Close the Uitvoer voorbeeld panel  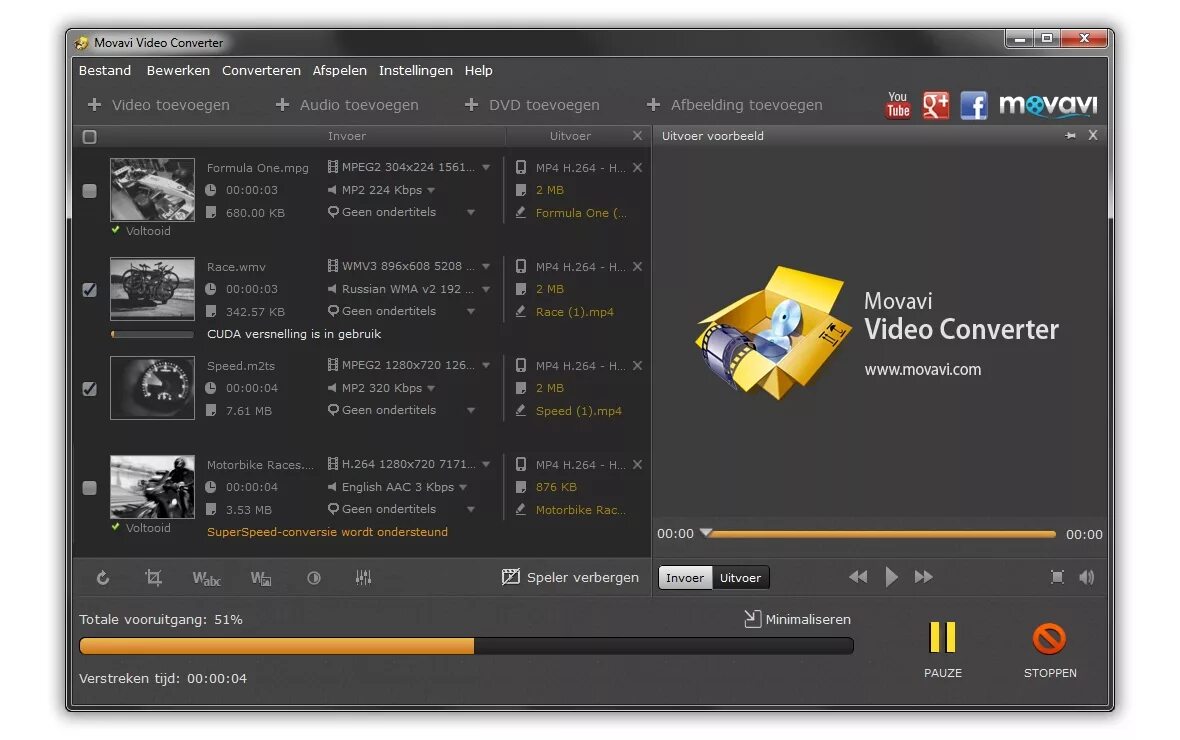[x=1093, y=136]
